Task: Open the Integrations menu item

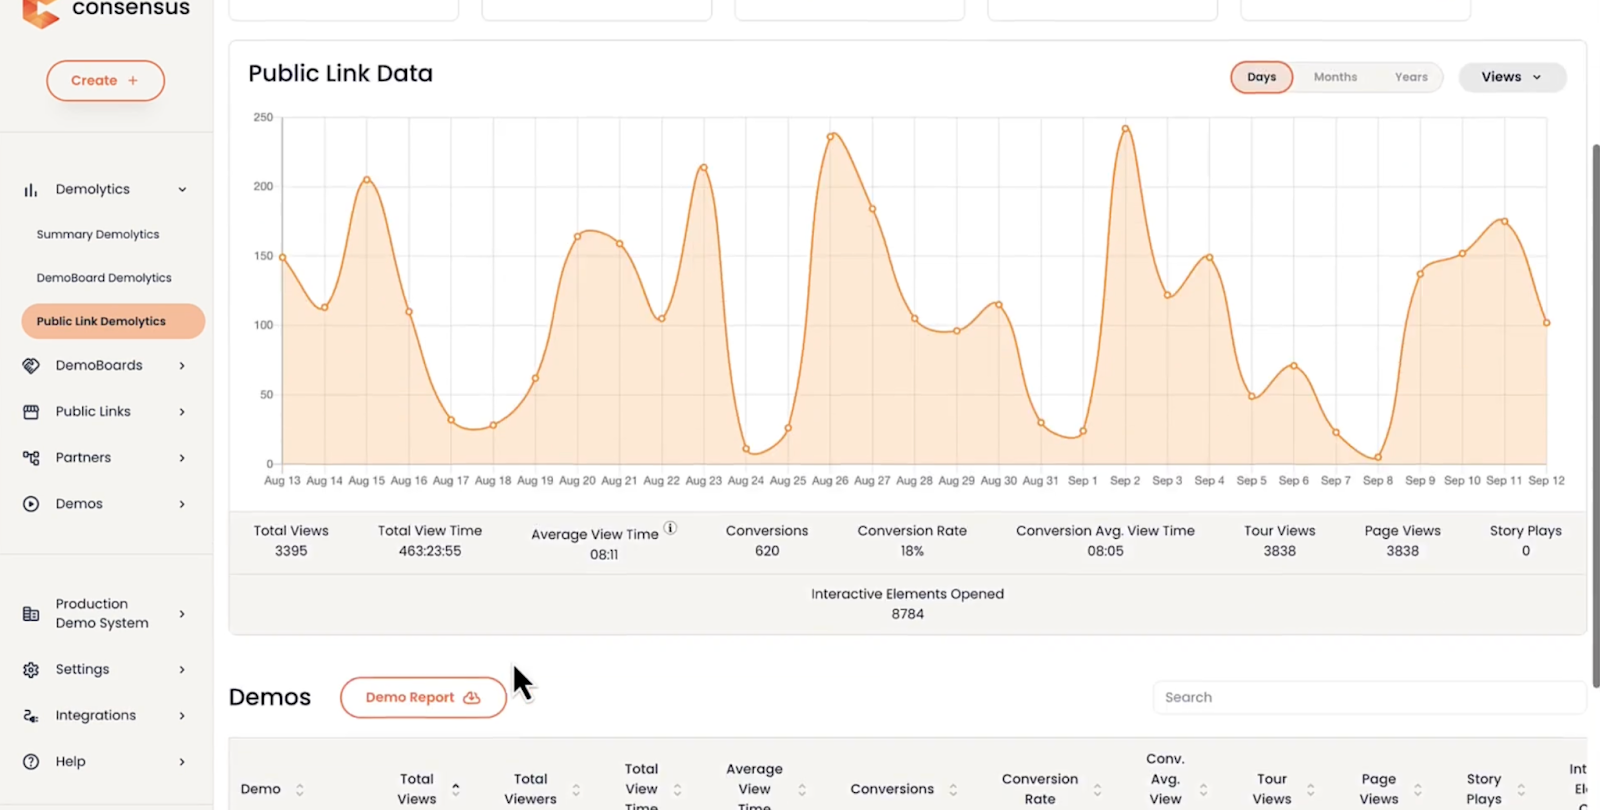Action: coord(96,716)
